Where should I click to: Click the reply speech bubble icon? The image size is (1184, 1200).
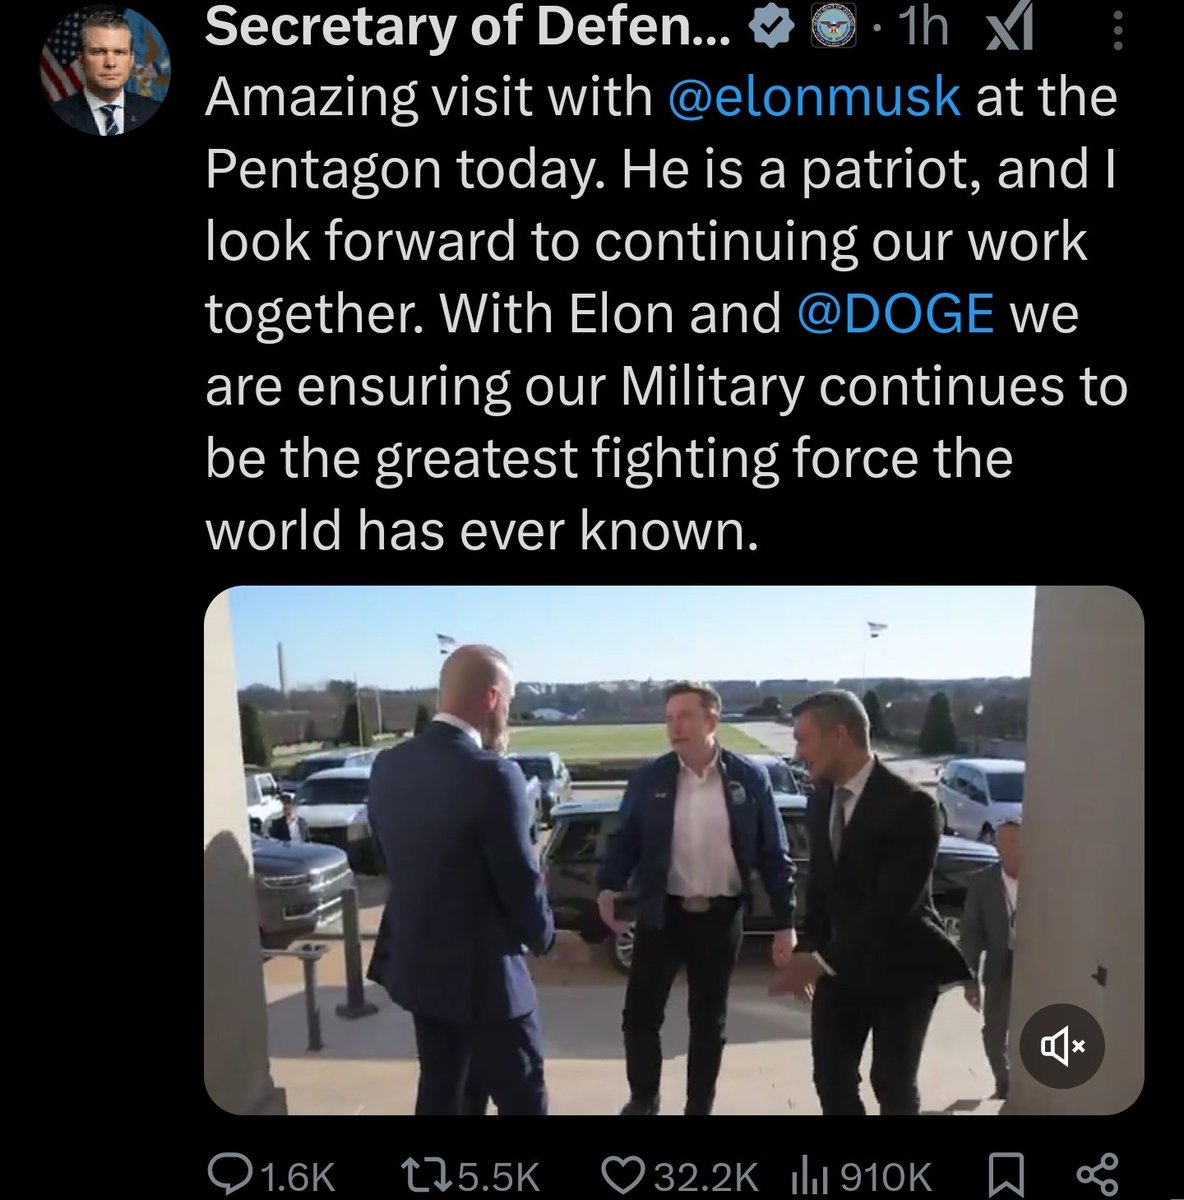point(229,1172)
